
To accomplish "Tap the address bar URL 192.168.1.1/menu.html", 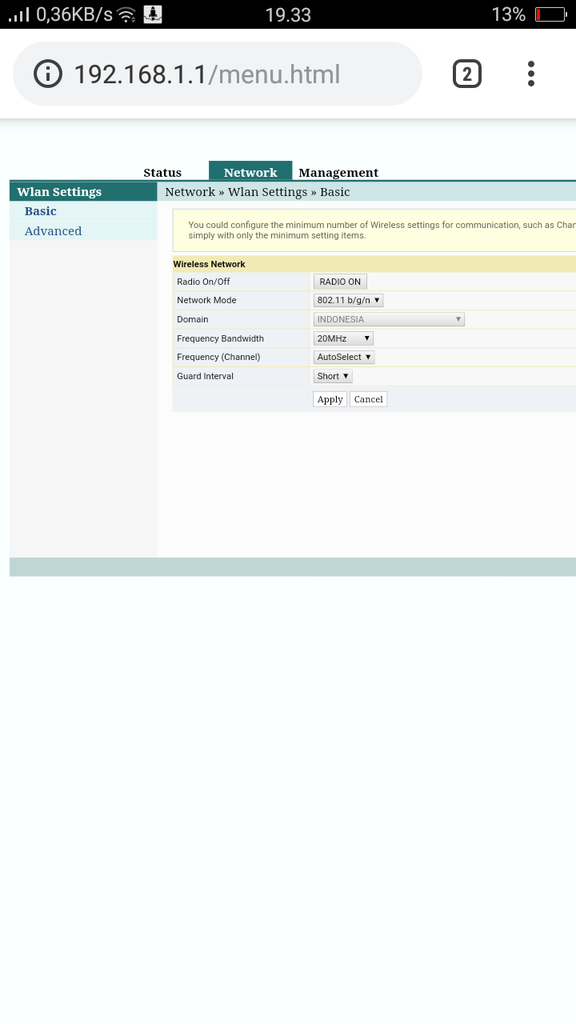I will [207, 74].
